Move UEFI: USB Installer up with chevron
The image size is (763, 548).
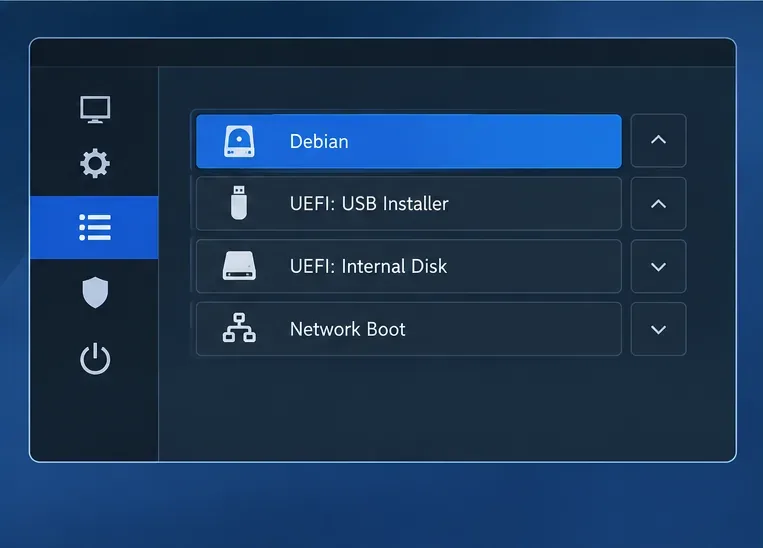658,203
